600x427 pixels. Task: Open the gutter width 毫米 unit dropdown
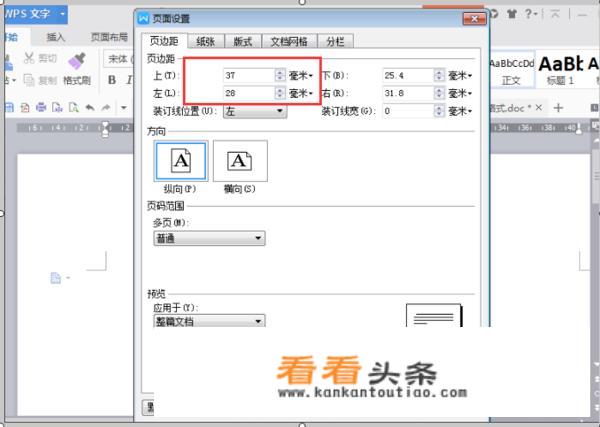pos(460,111)
